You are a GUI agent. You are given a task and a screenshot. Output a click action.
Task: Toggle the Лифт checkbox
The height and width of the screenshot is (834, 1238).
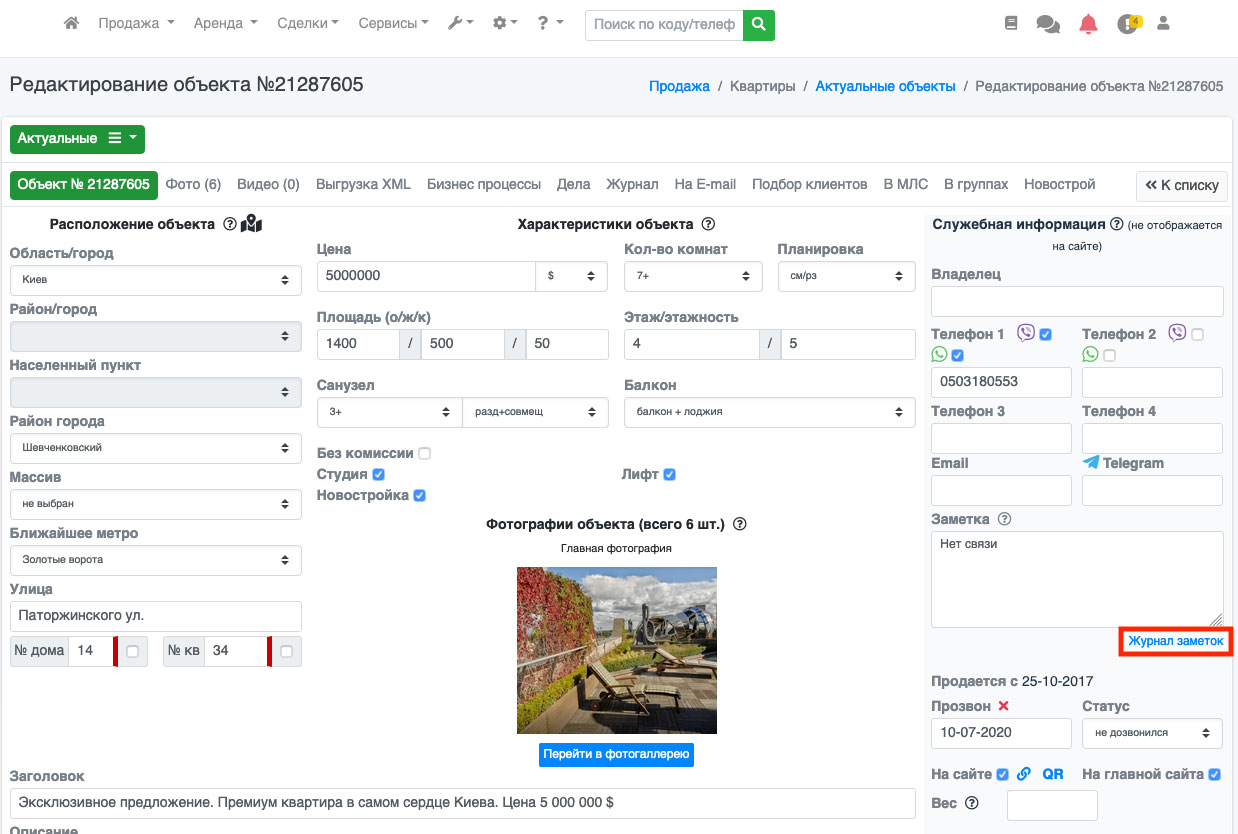tap(670, 474)
